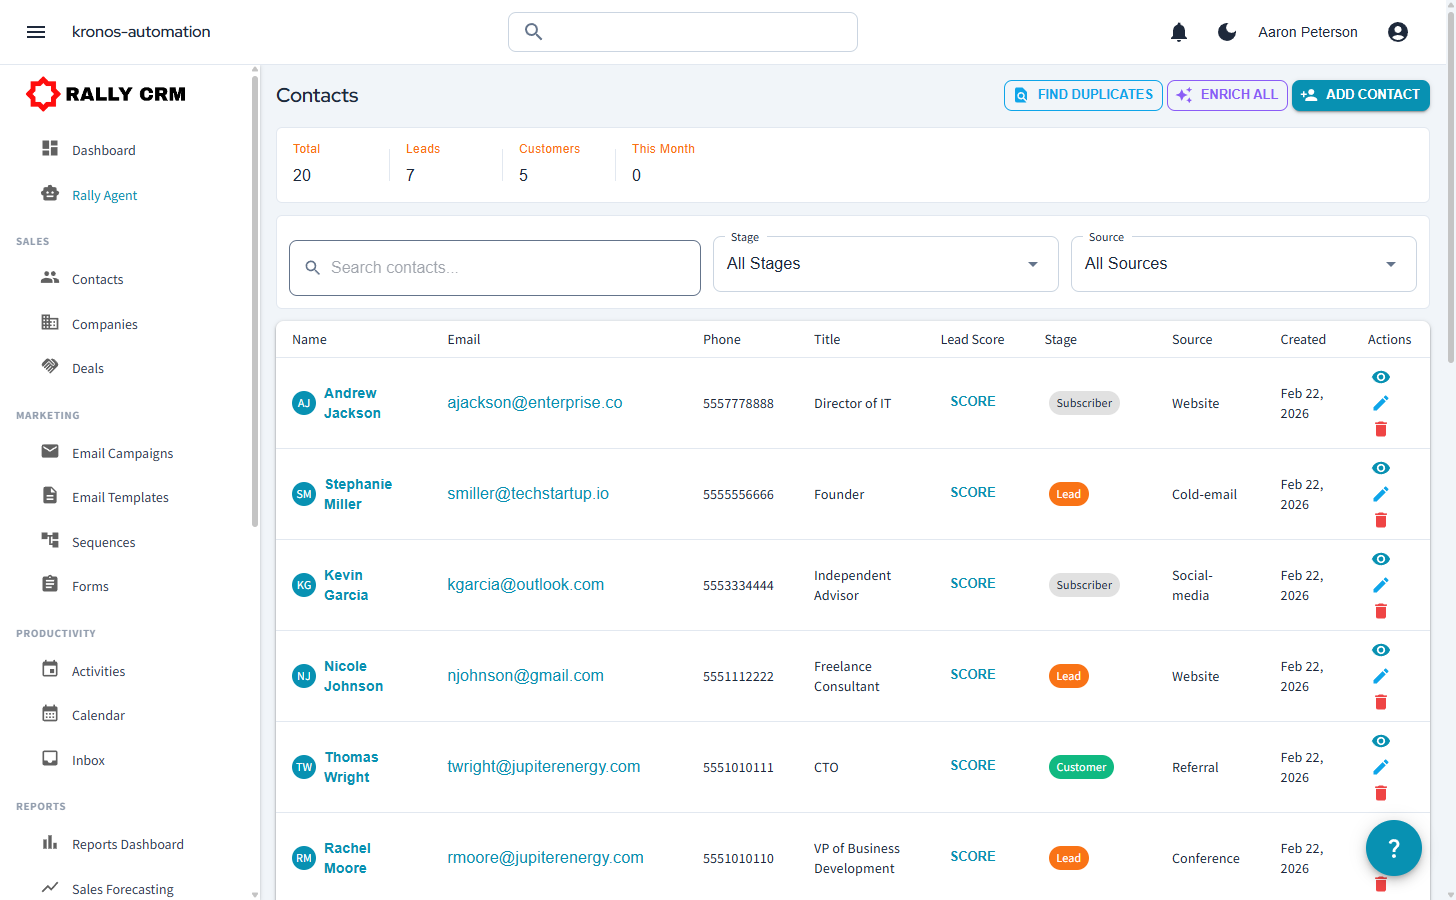
Task: Switch to the Deals section
Action: pos(87,367)
